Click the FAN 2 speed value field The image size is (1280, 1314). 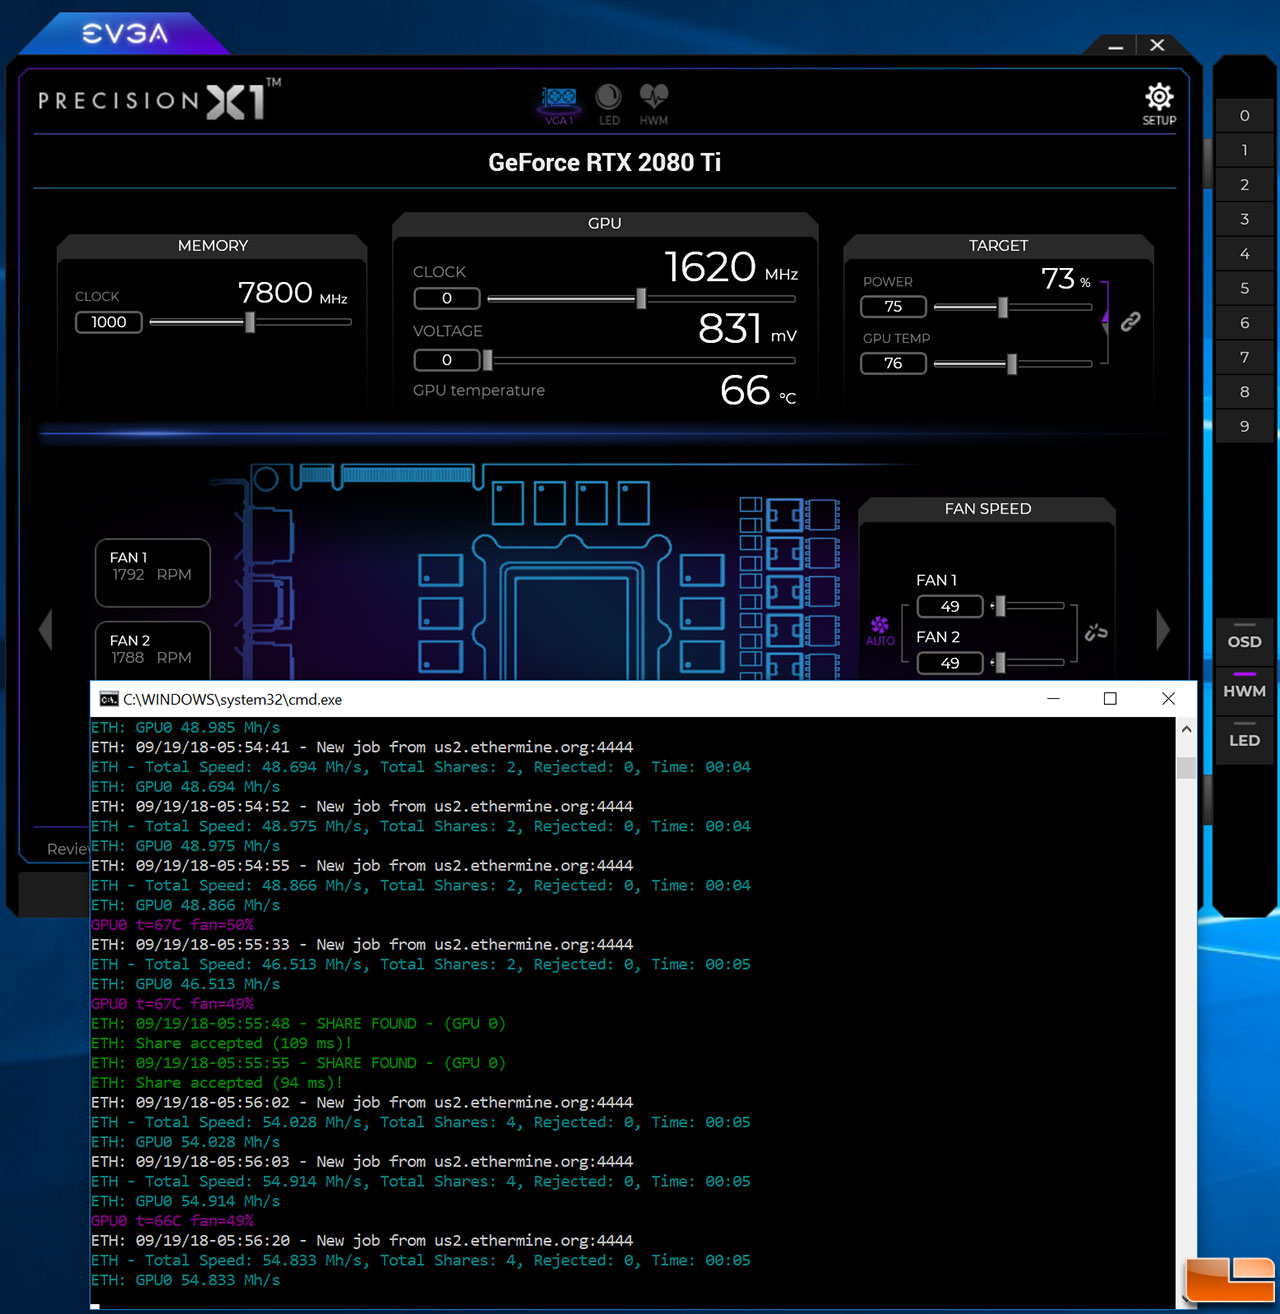pyautogui.click(x=950, y=663)
